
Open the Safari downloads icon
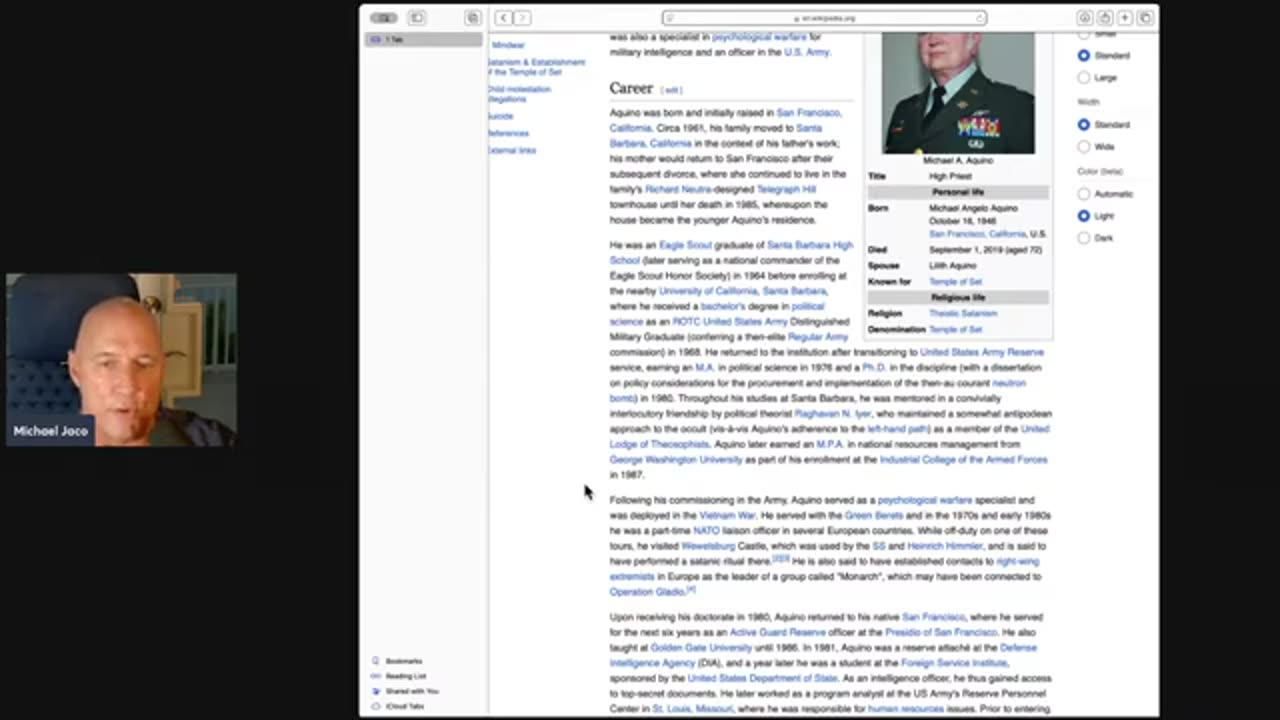(1084, 18)
